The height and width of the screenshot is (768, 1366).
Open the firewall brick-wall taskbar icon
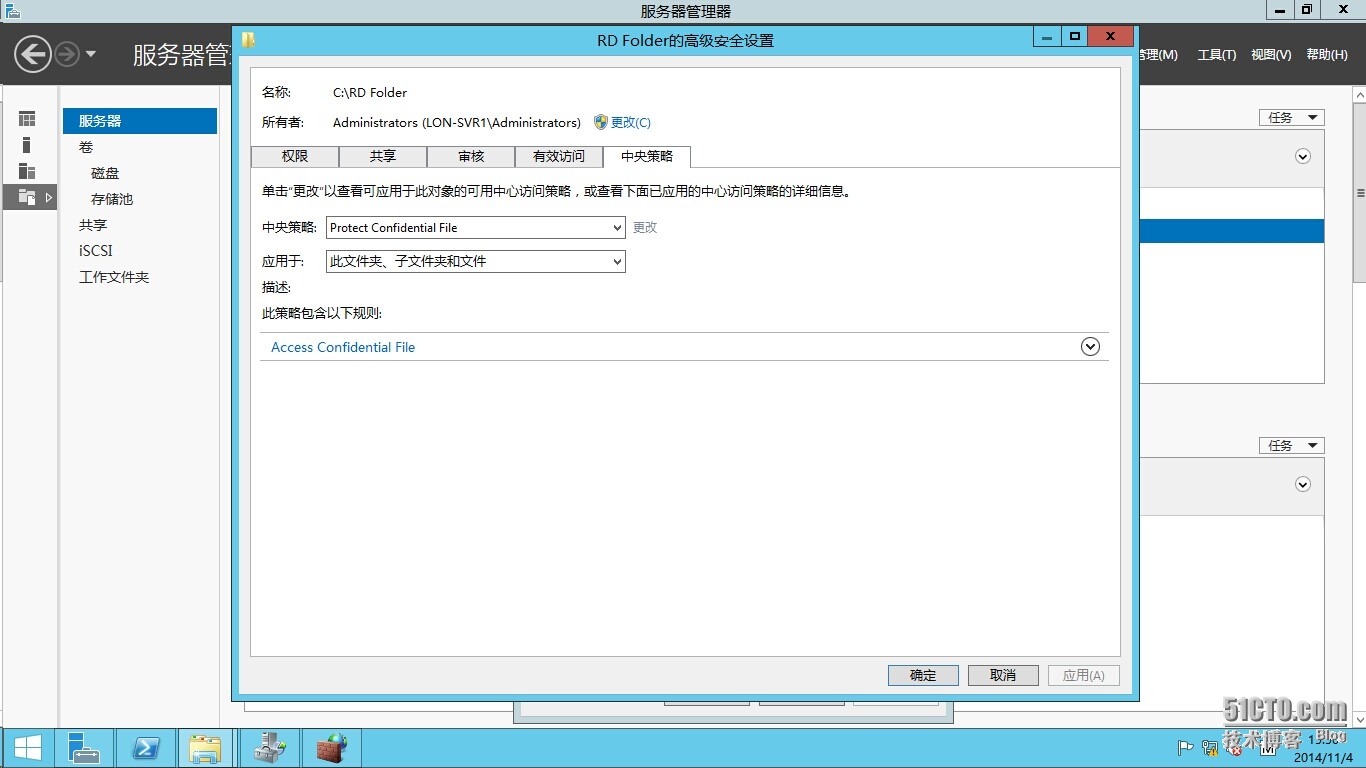(331, 748)
